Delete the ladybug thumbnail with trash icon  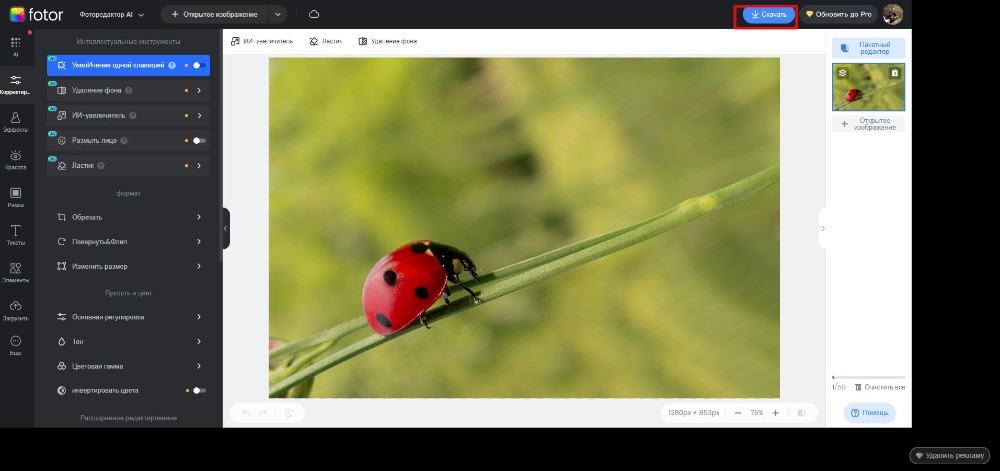[x=894, y=73]
